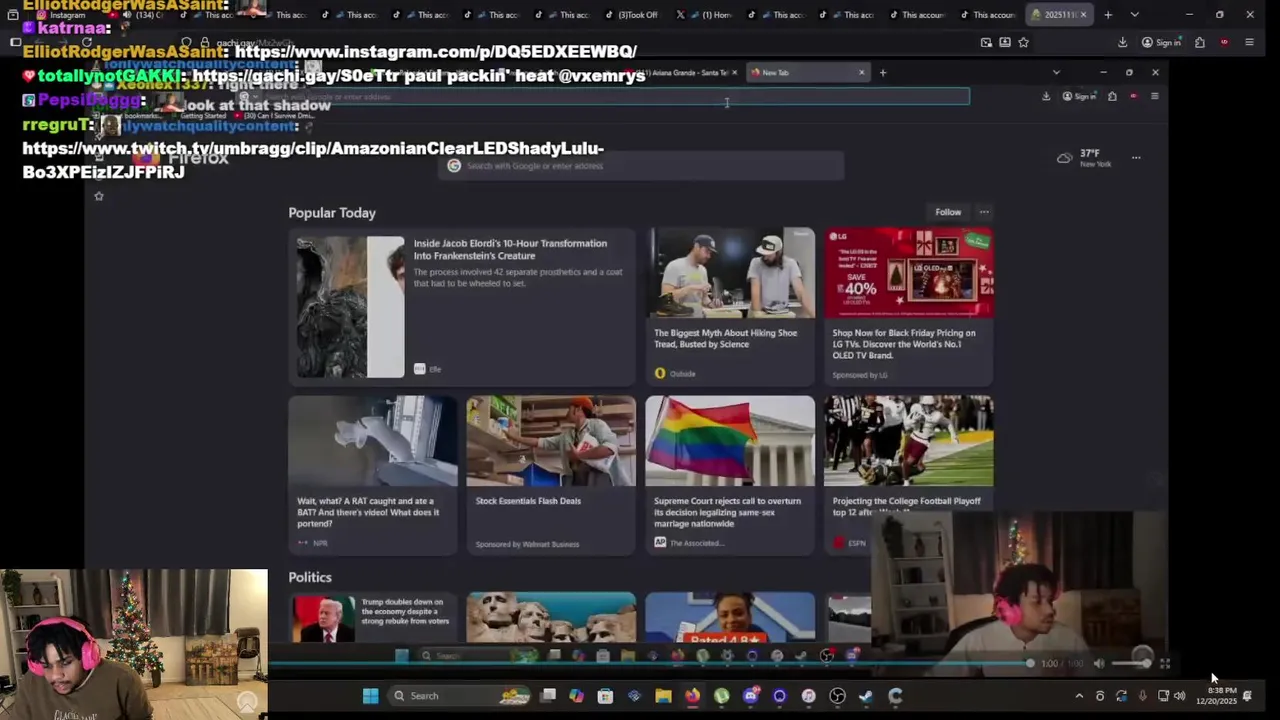Show hidden system tray icons

pos(1079,696)
